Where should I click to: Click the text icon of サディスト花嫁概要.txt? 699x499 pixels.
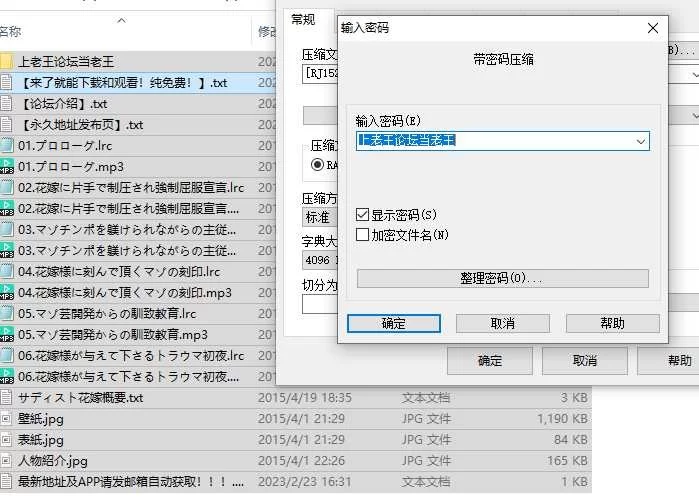coord(6,397)
